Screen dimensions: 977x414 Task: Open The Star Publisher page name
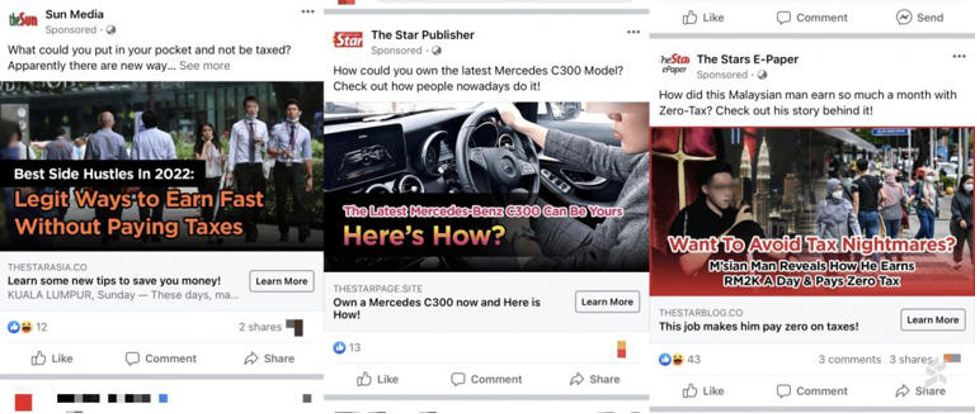coord(422,35)
